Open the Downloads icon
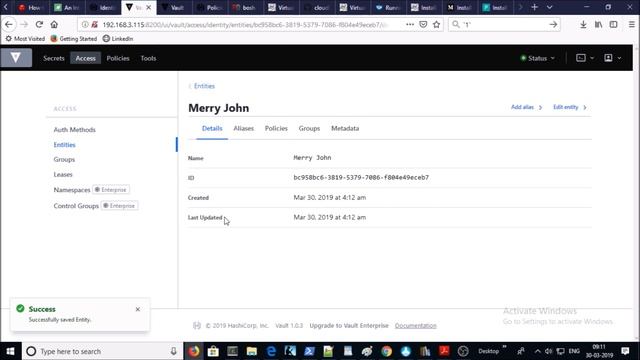 click(583, 25)
